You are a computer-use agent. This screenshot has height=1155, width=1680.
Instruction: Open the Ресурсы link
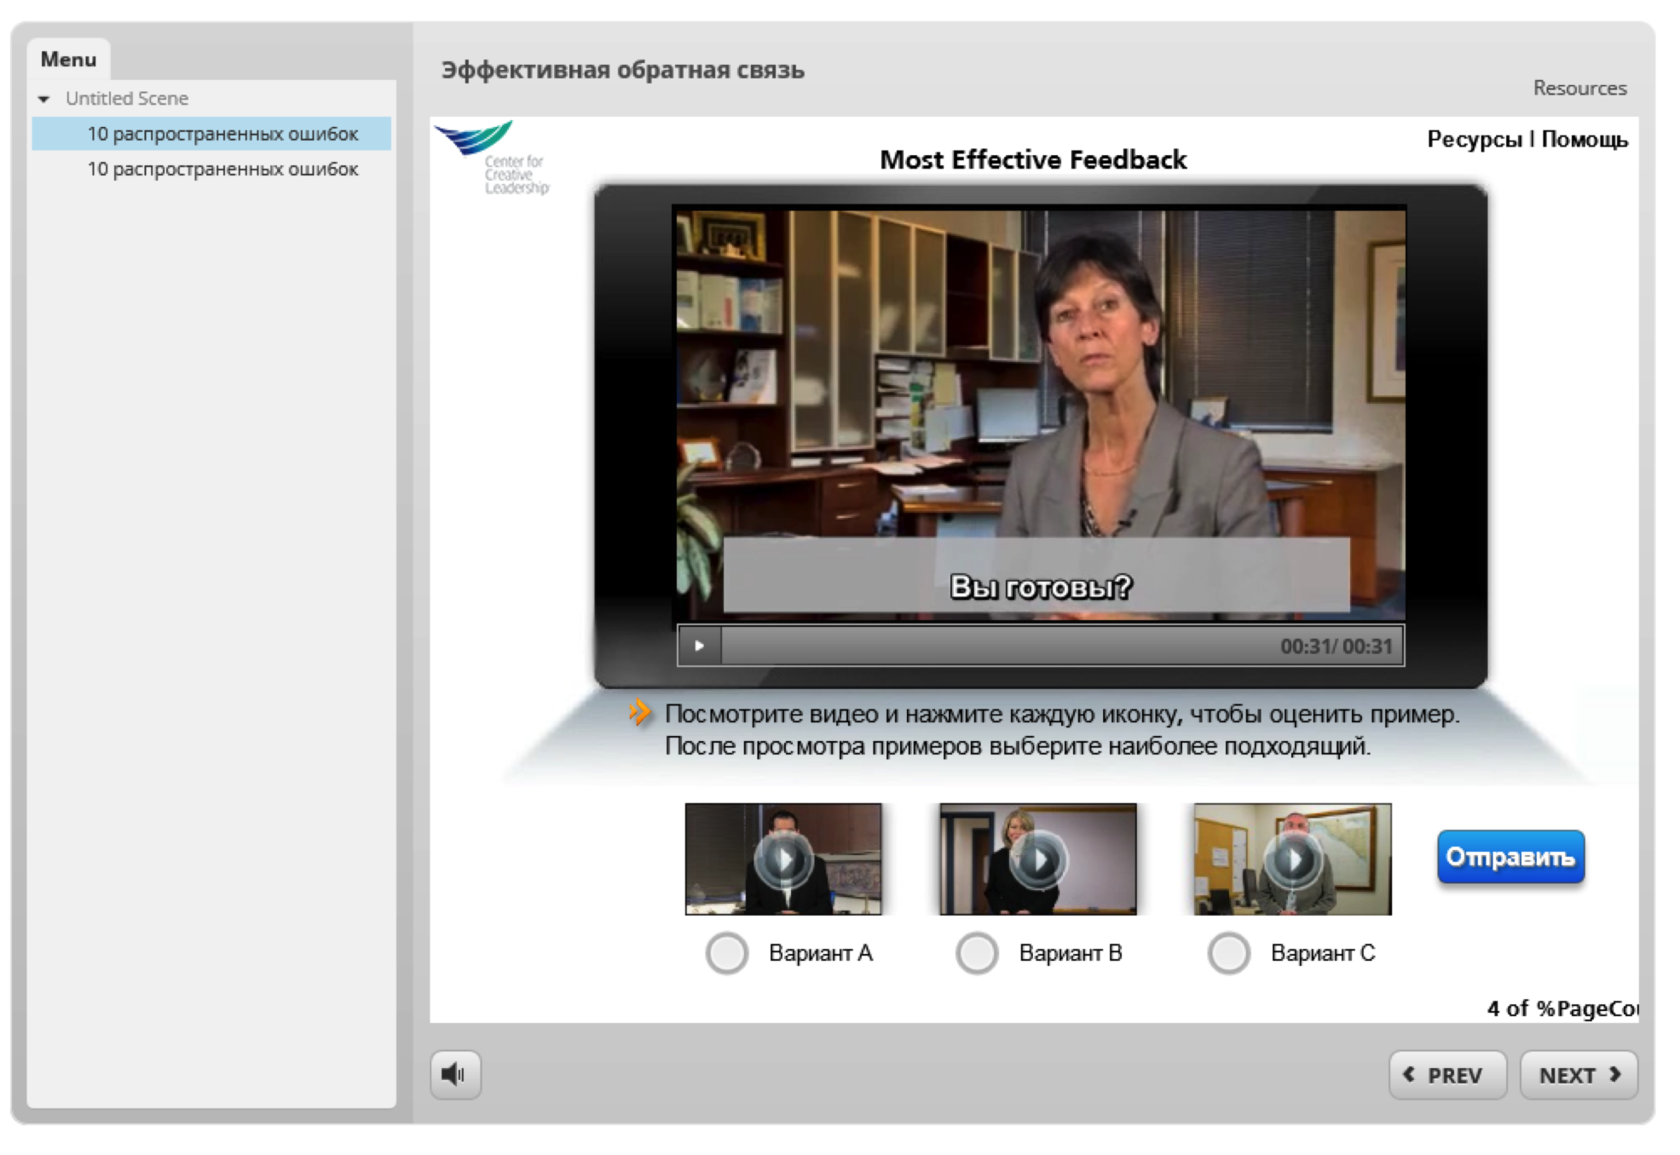[x=1474, y=139]
